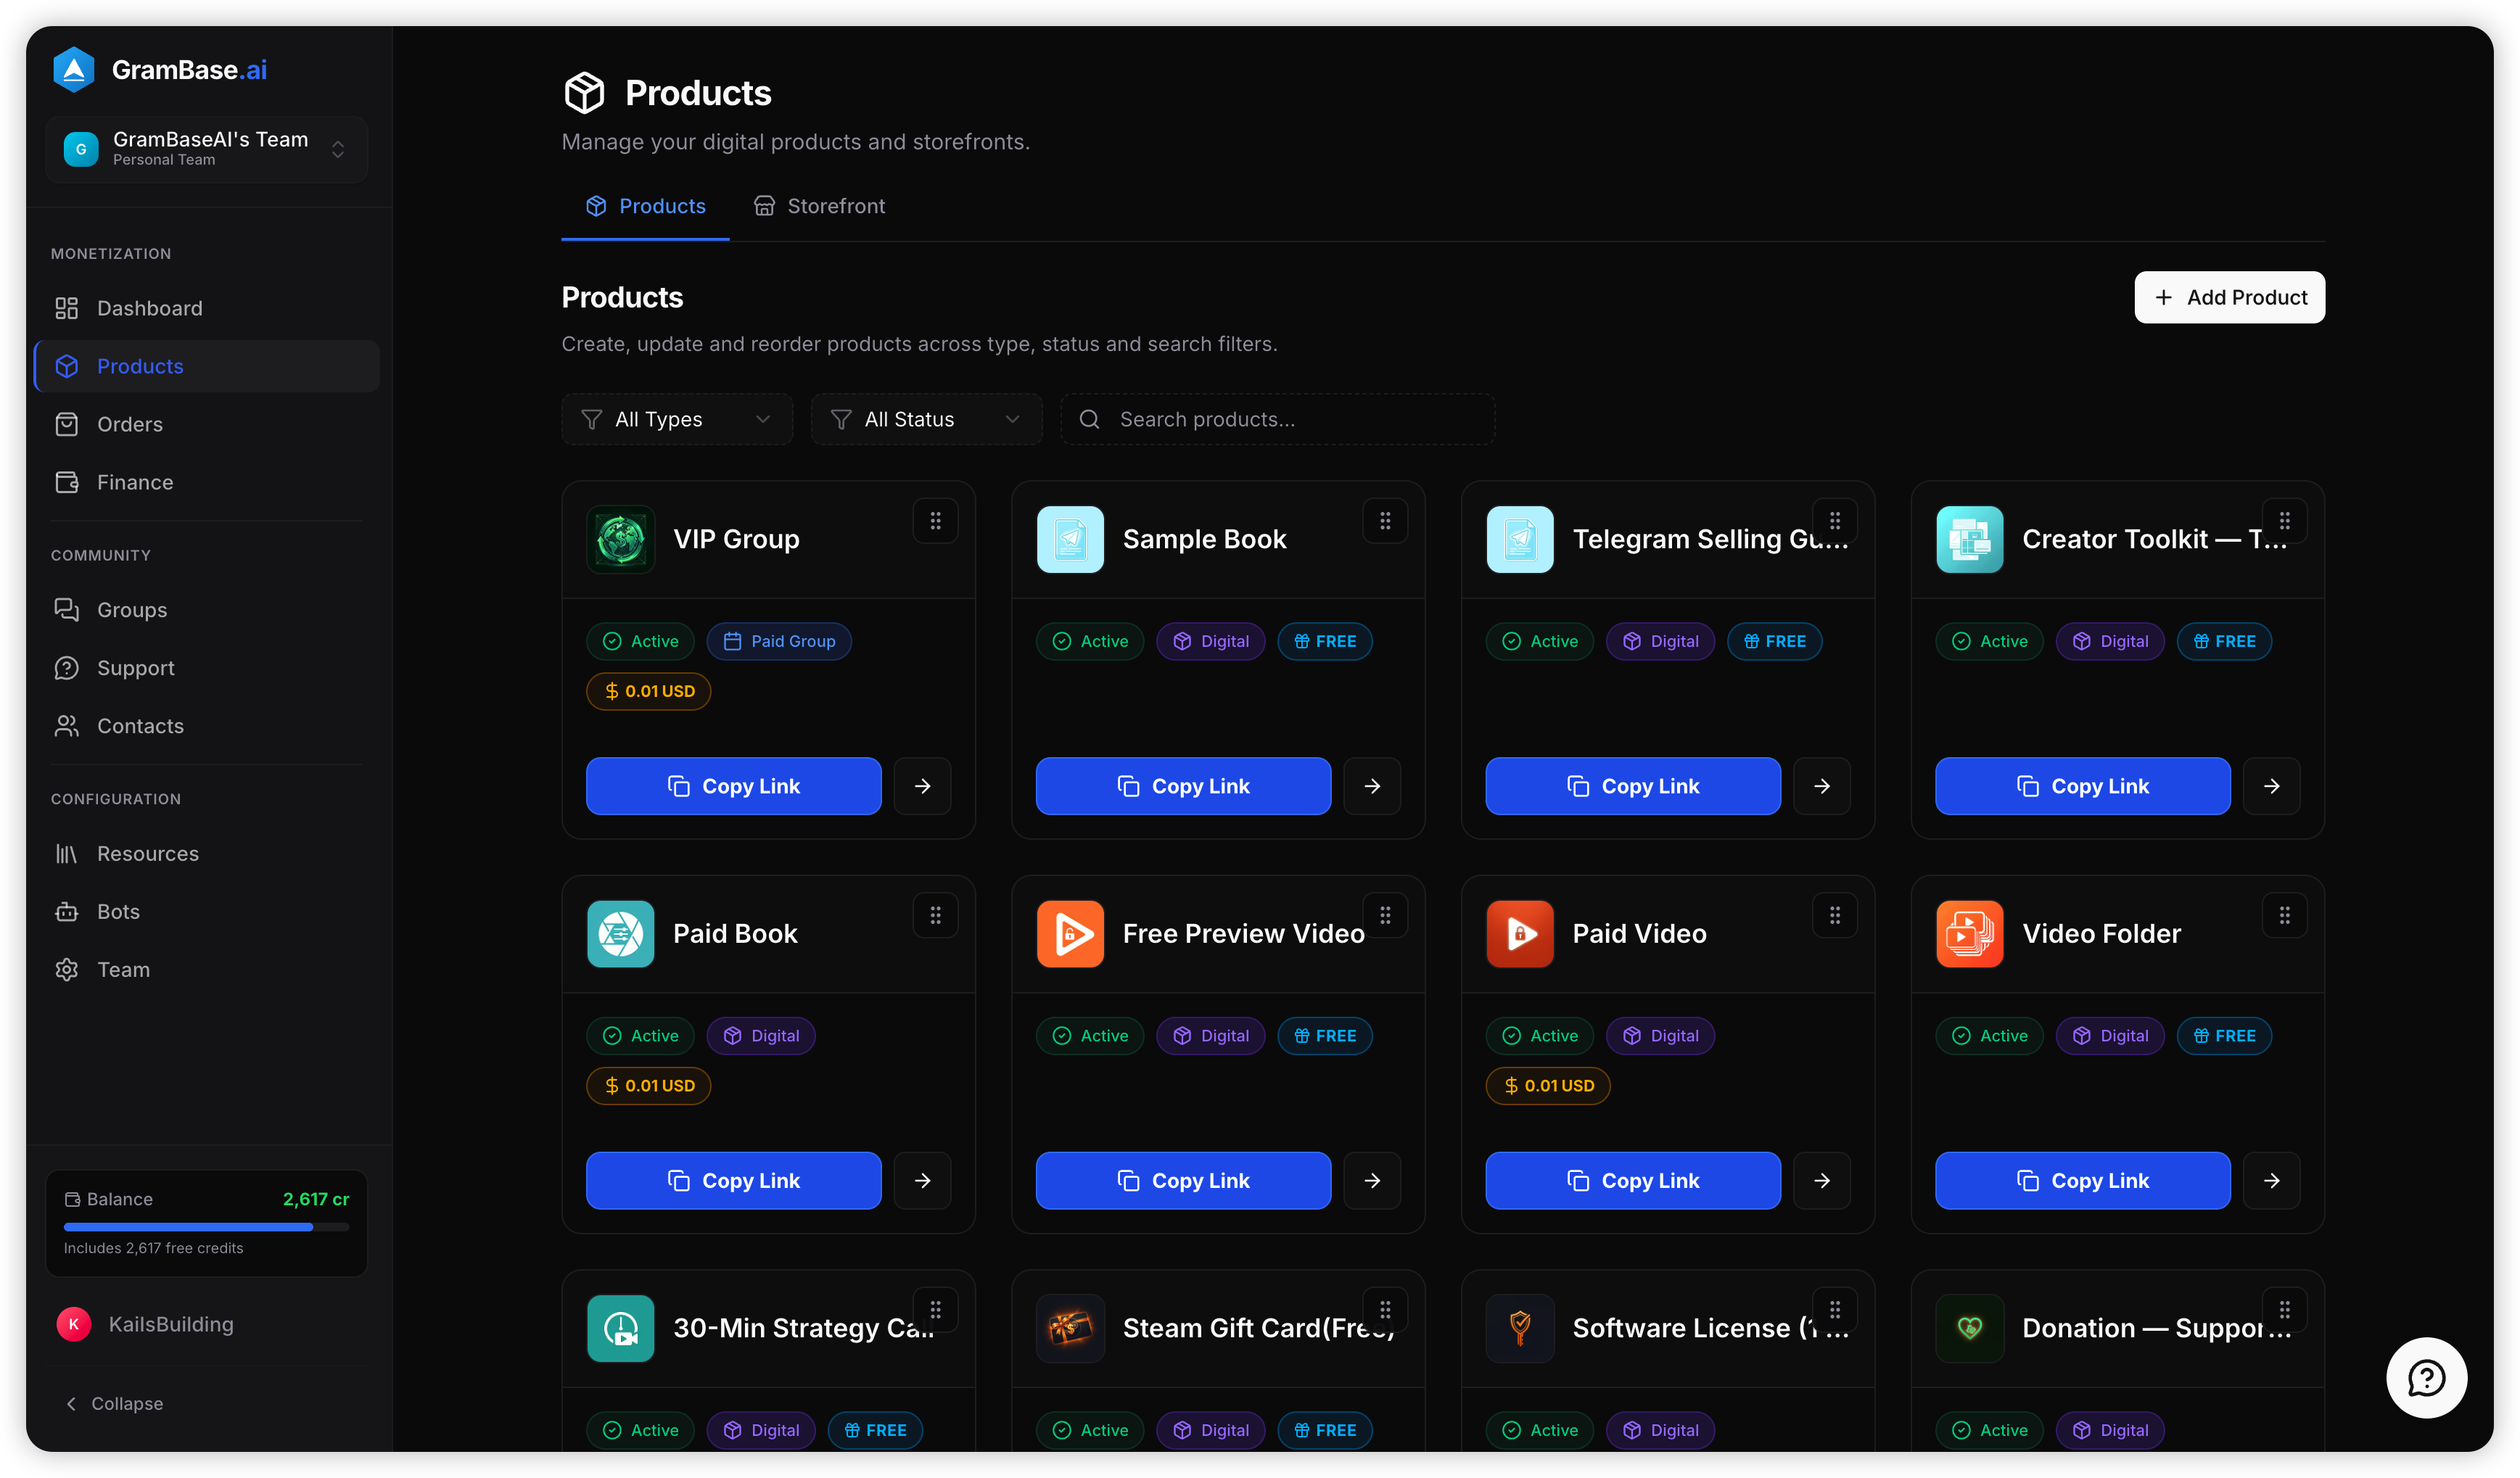Switch to the Products tab
Image resolution: width=2520 pixels, height=1478 pixels.
(645, 206)
